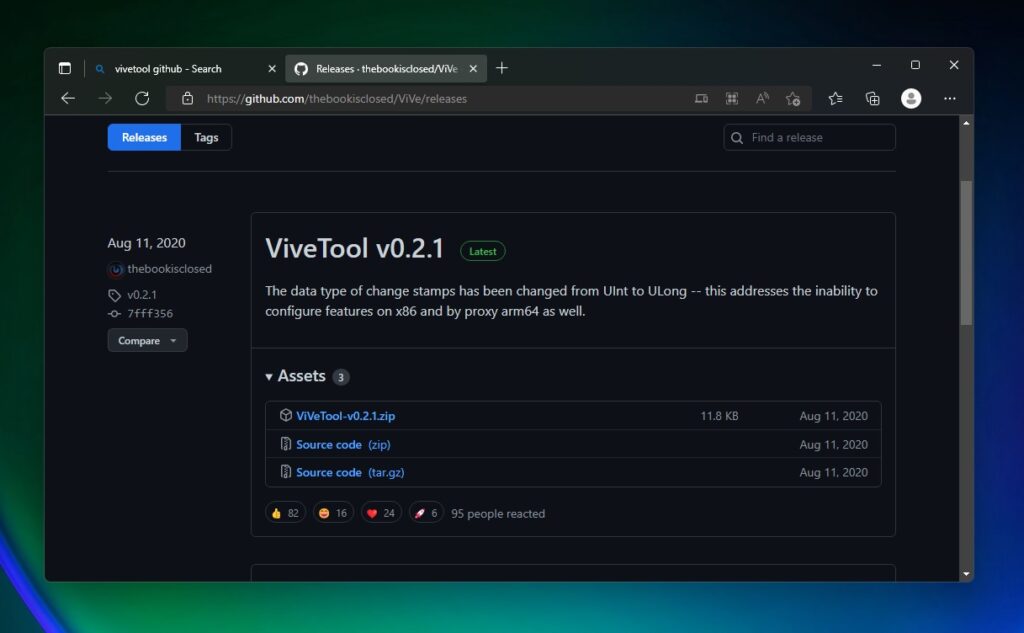1024x633 pixels.
Task: Open the Favorites list icon
Action: pyautogui.click(x=835, y=98)
